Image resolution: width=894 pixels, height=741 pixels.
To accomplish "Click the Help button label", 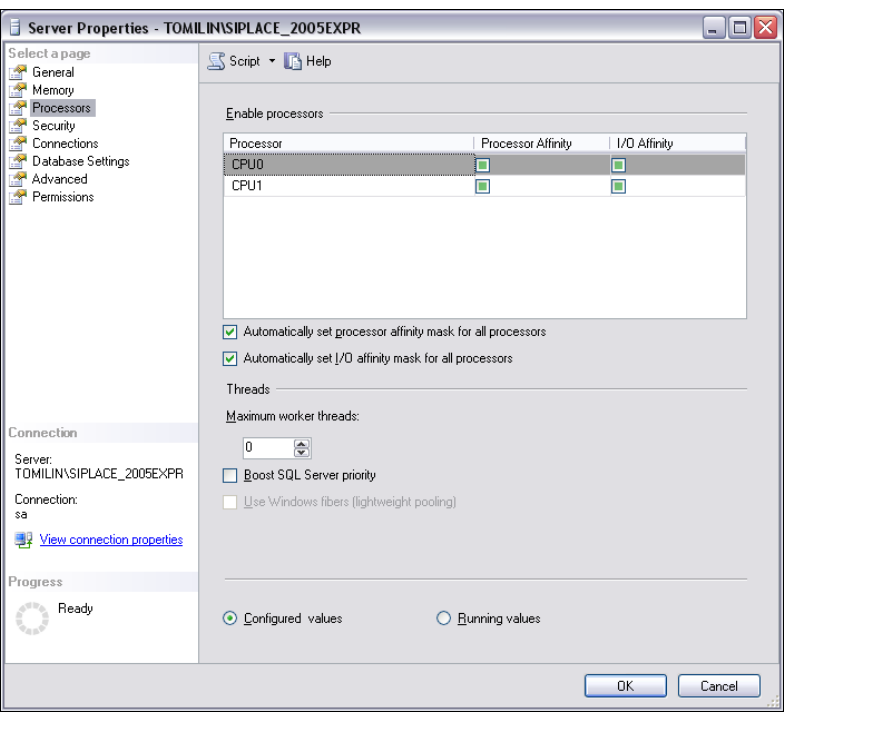I will coord(318,61).
